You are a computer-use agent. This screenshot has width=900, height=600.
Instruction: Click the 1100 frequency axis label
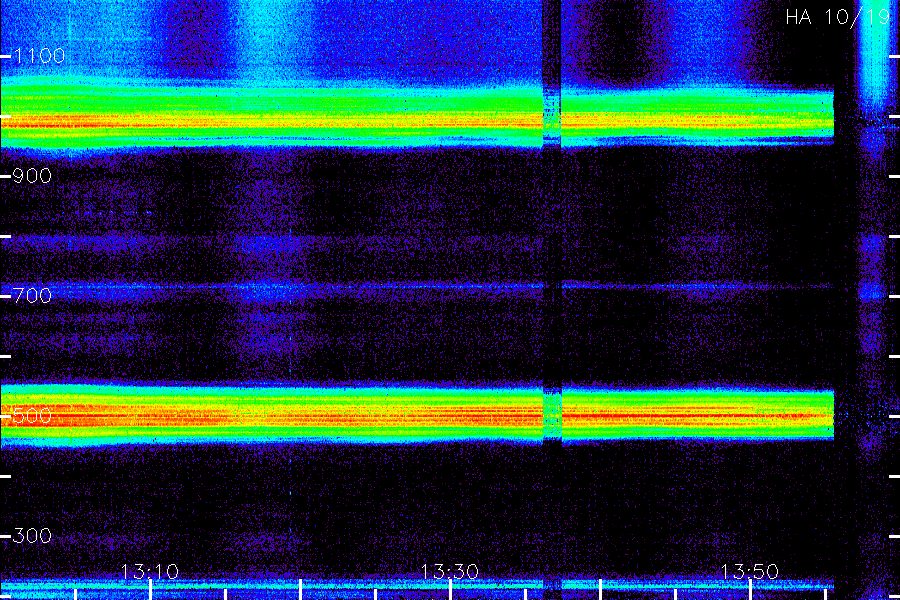[x=39, y=56]
